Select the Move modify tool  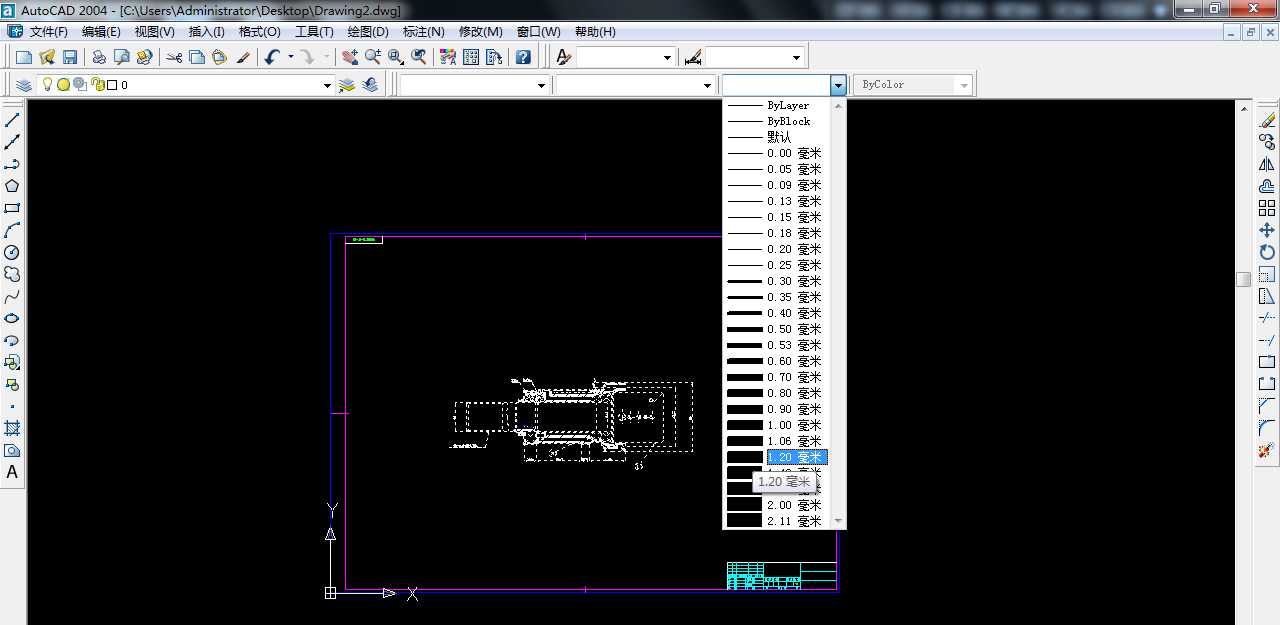click(1267, 230)
